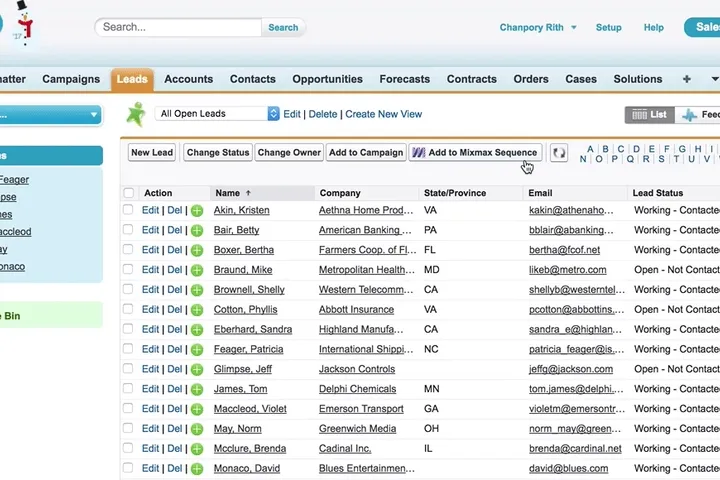
Task: Open the Abbott Insurance company link
Action: pyautogui.click(x=356, y=310)
